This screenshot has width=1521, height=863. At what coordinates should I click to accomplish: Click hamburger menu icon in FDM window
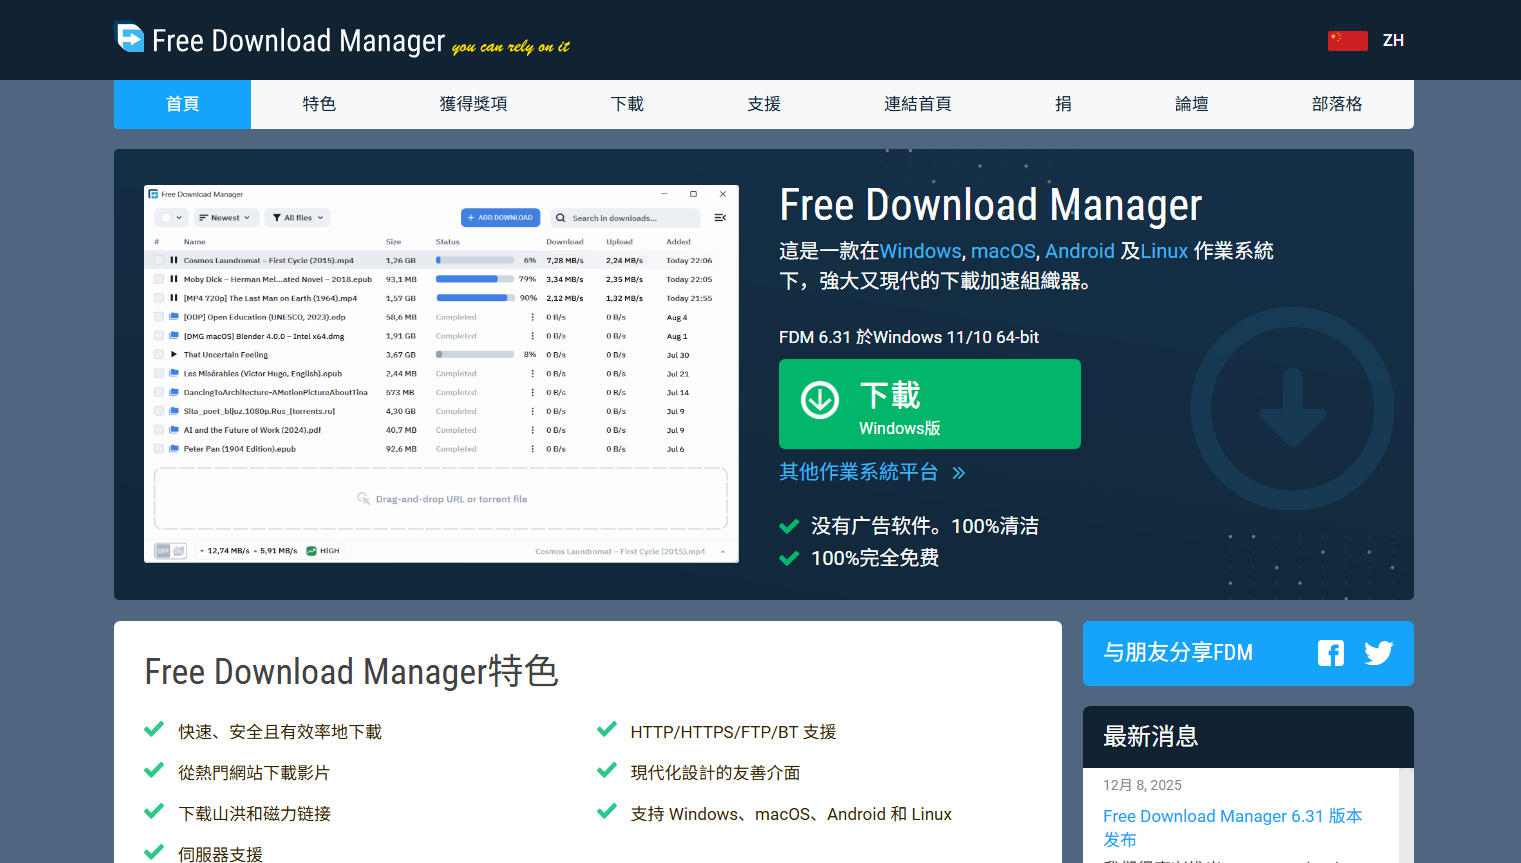tap(719, 218)
